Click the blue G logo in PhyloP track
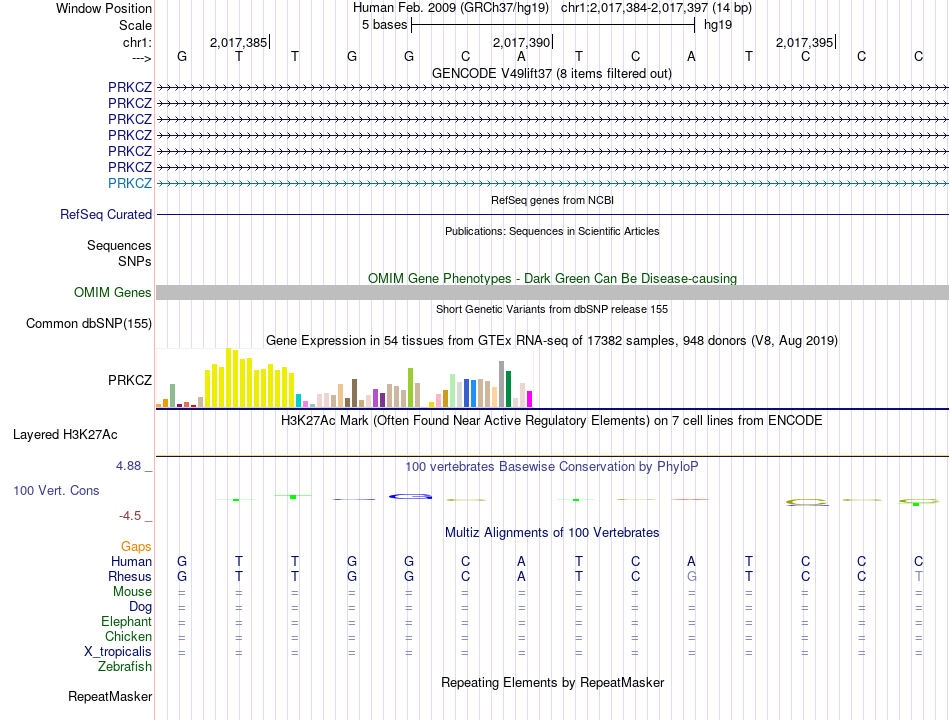This screenshot has height=720, width=950. point(410,496)
